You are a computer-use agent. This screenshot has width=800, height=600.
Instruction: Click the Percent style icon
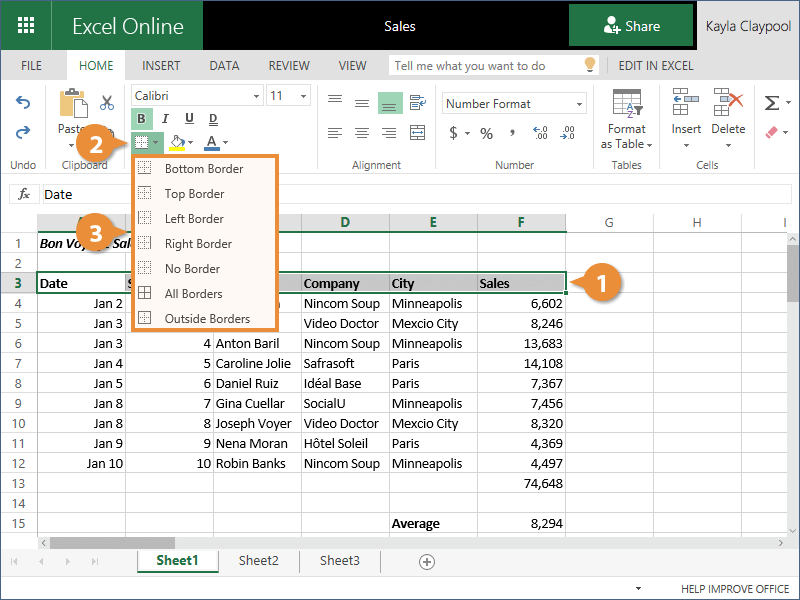[486, 133]
